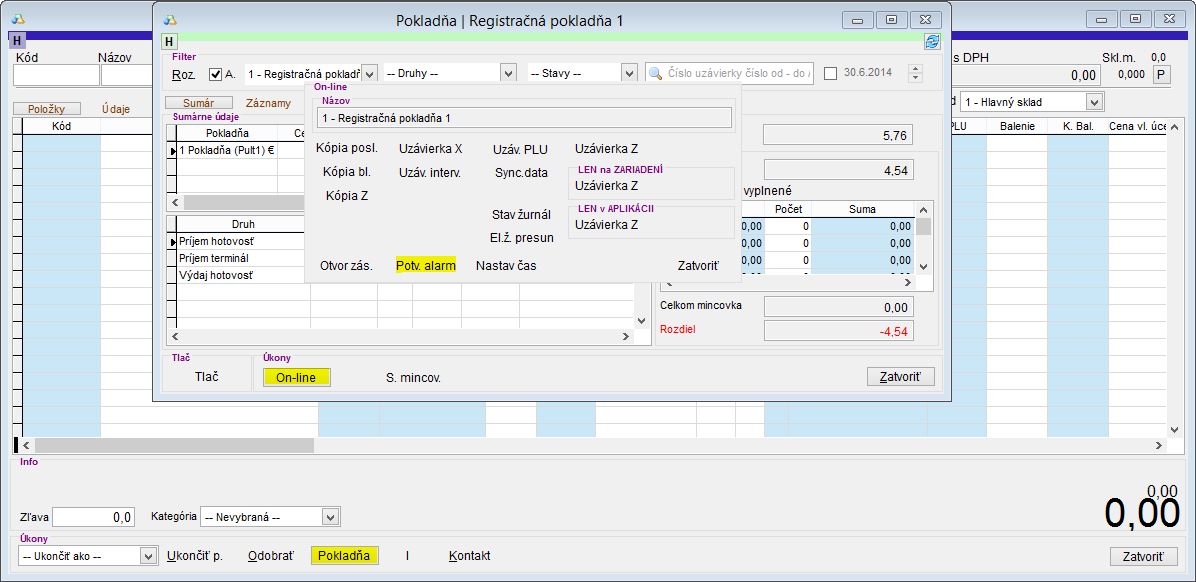The image size is (1196, 582).
Task: Open the Registračná pokladňa filter dropdown
Action: click(369, 74)
